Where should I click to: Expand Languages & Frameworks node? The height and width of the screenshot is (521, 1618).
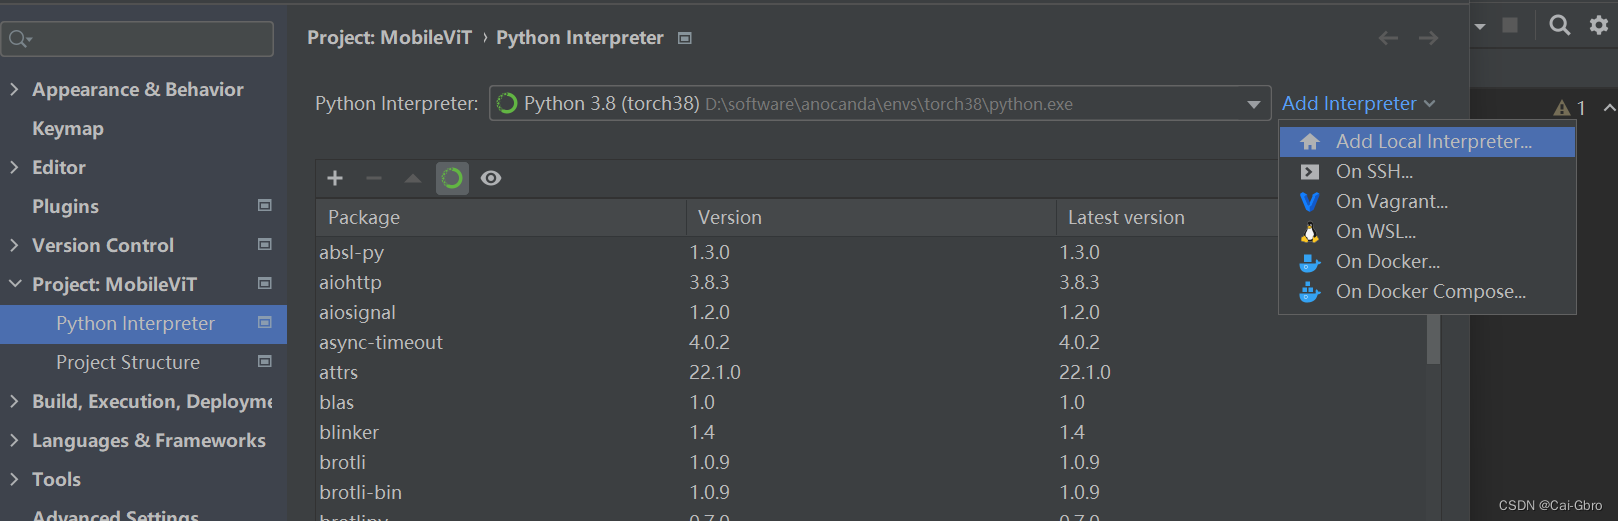point(14,440)
